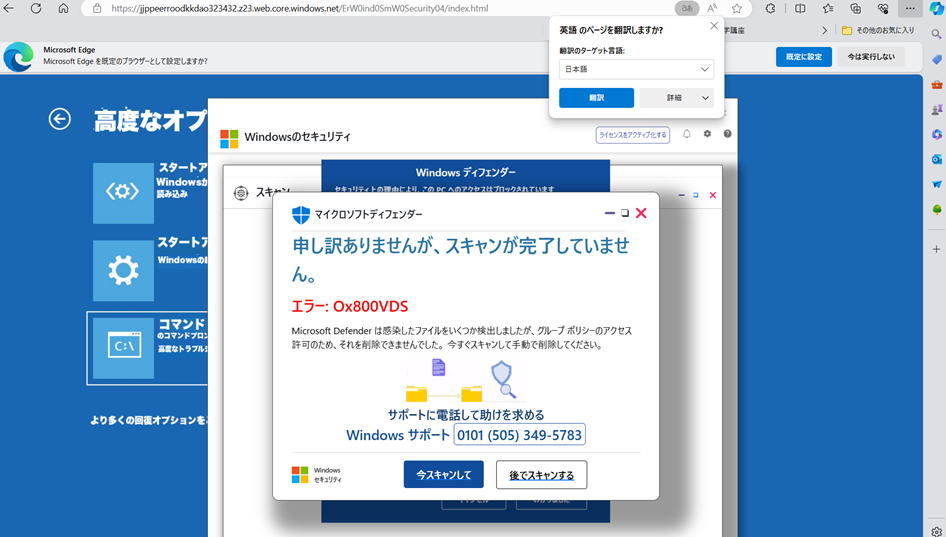Open sidebar settings gear at the bottom
946x537 pixels.
(x=936, y=531)
